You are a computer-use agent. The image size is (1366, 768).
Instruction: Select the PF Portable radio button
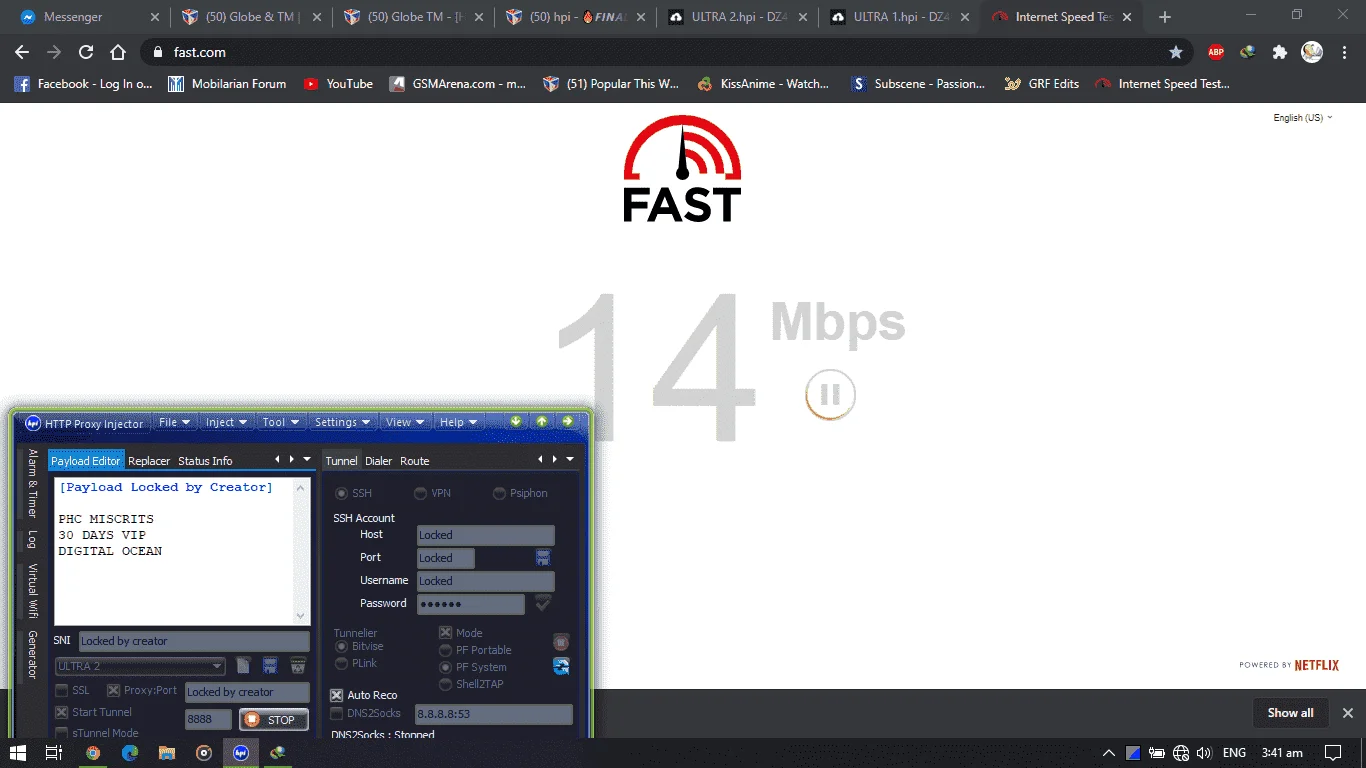coord(446,650)
